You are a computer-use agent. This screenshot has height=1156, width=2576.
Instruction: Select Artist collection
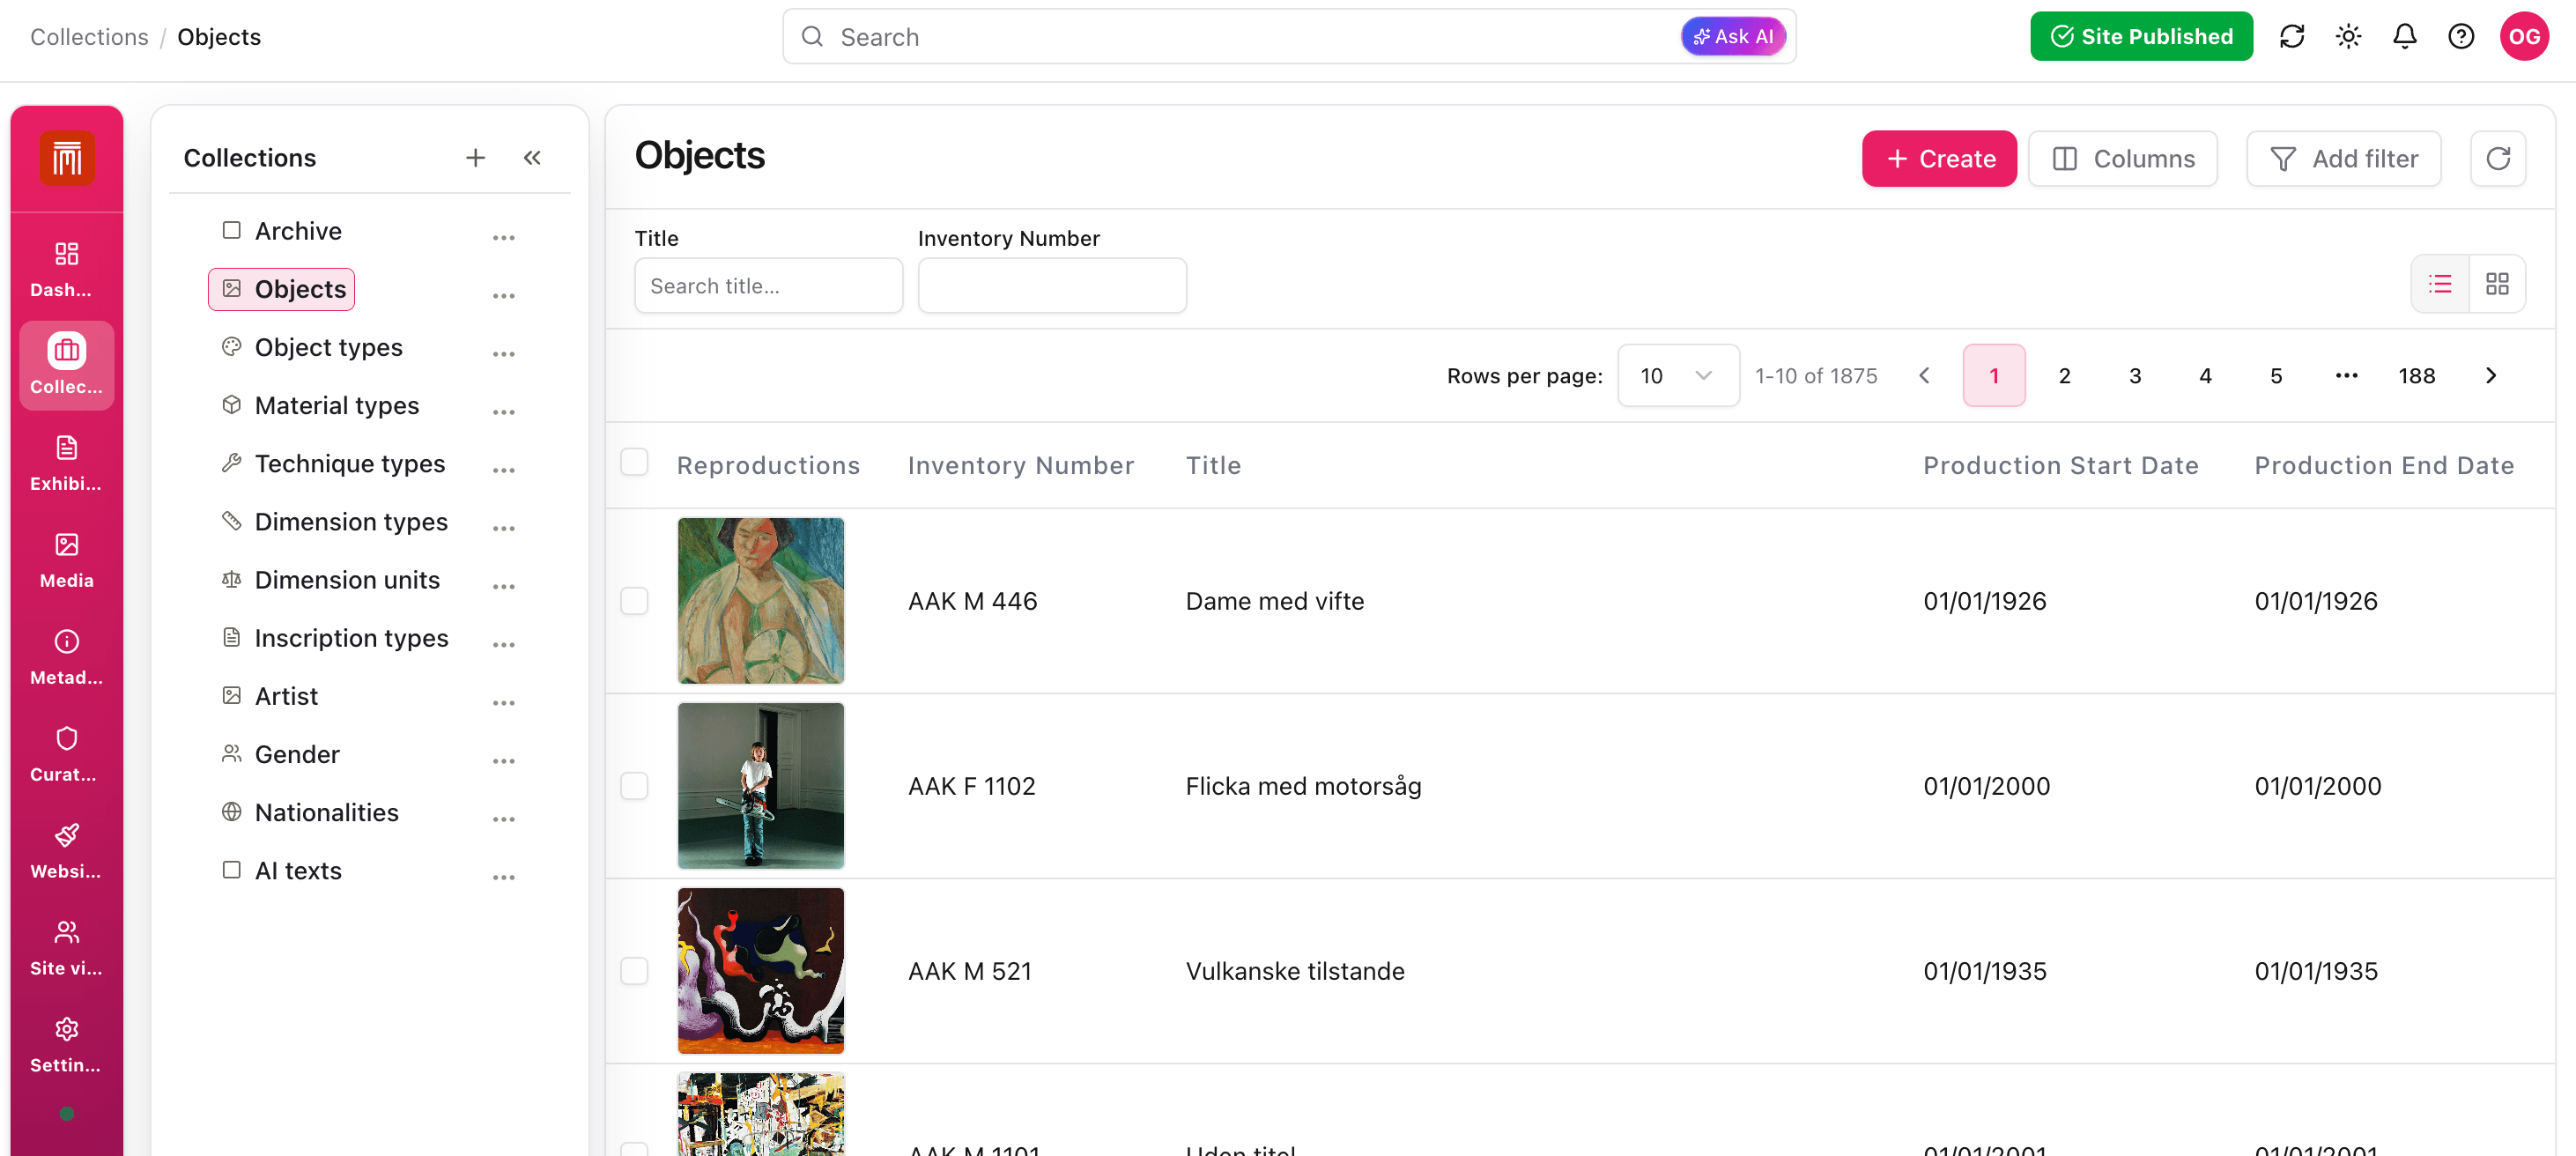click(x=269, y=696)
